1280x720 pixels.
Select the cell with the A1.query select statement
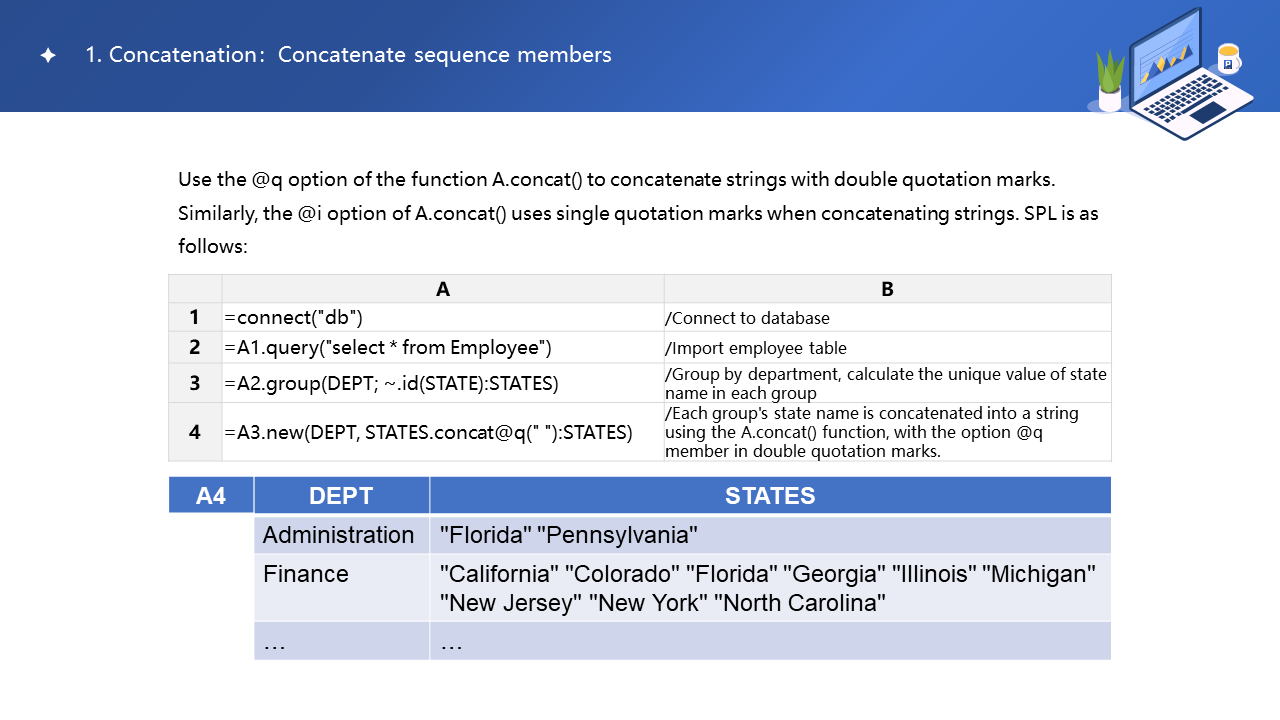(443, 347)
